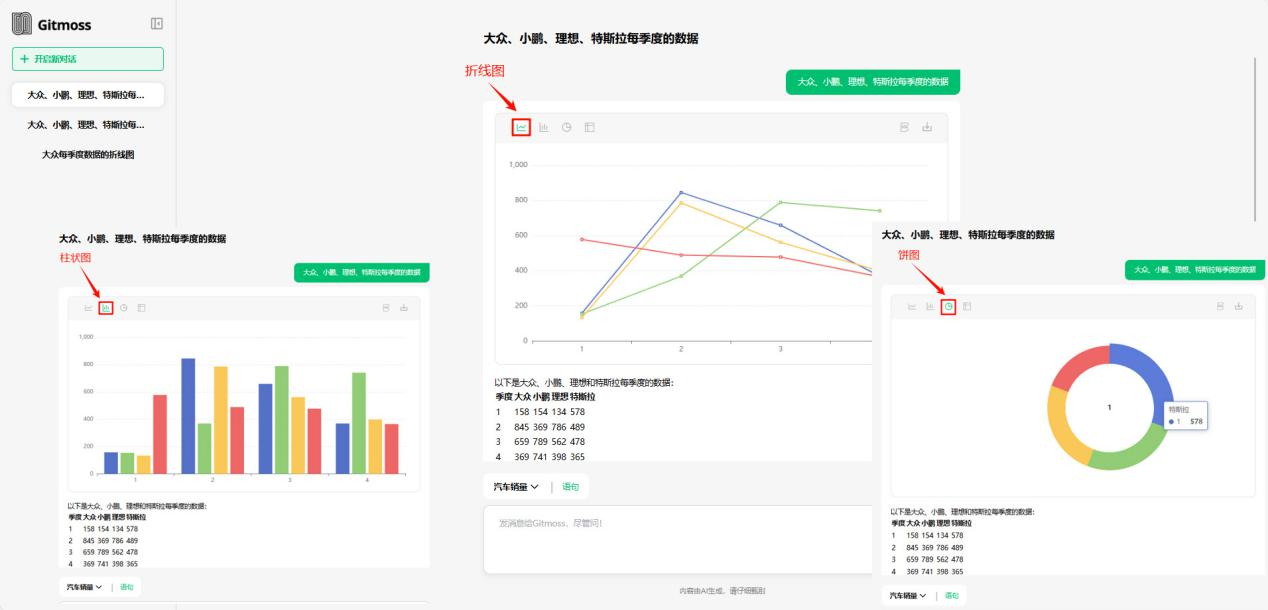The image size is (1268, 610).
Task: Select bar chart icon in pie-chart panel
Action: (x=930, y=306)
